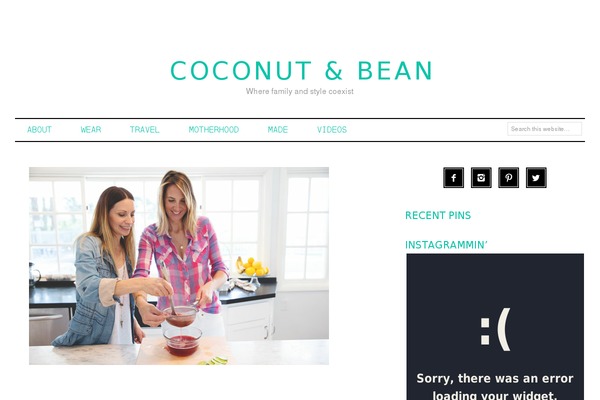This screenshot has height=400, width=600.
Task: Click the tagline Where family and style coexist
Action: 300,91
